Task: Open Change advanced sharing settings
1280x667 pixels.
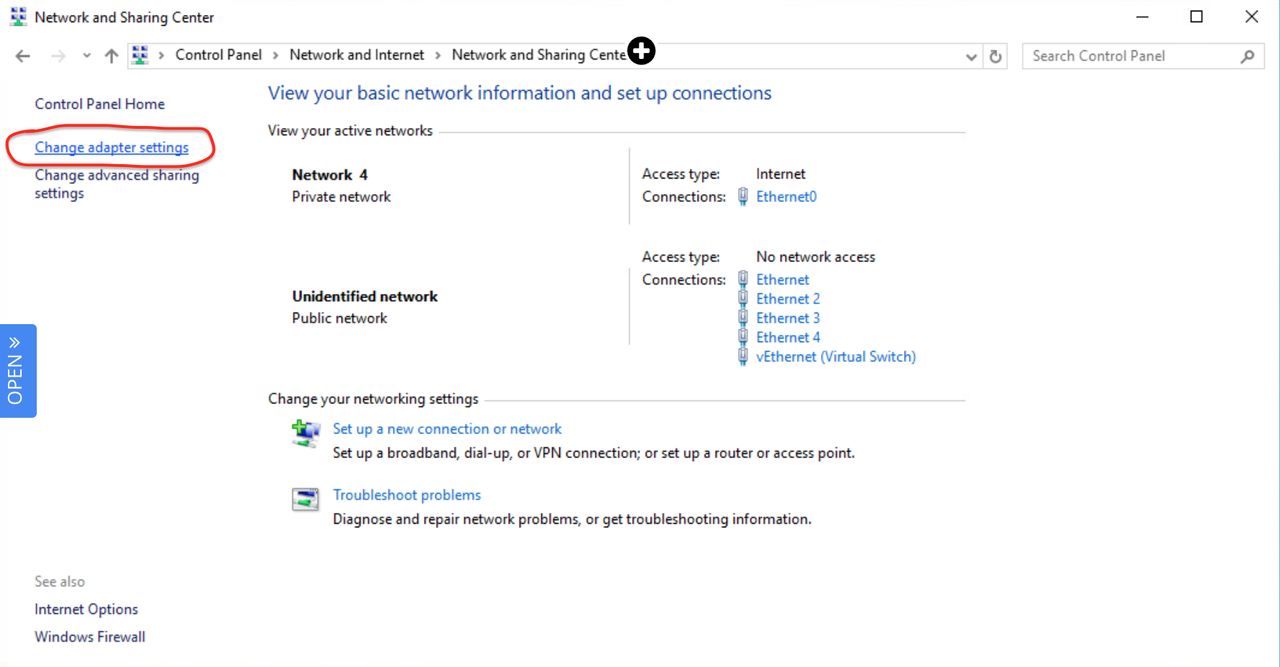Action: tap(117, 183)
